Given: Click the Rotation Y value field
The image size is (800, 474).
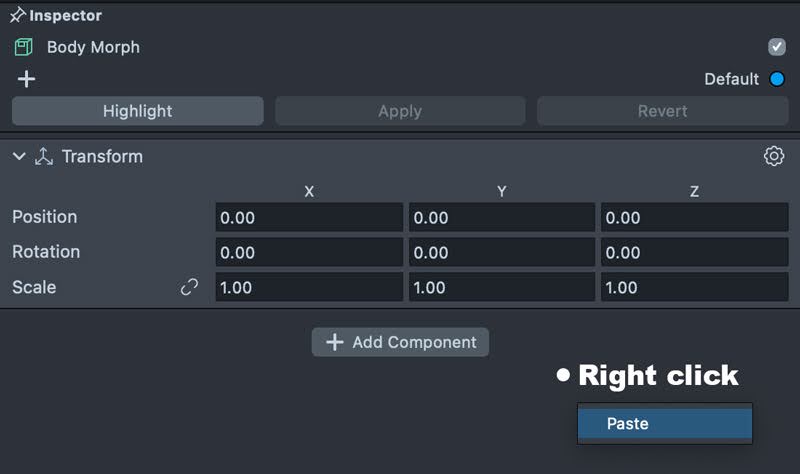Looking at the screenshot, I should (501, 252).
